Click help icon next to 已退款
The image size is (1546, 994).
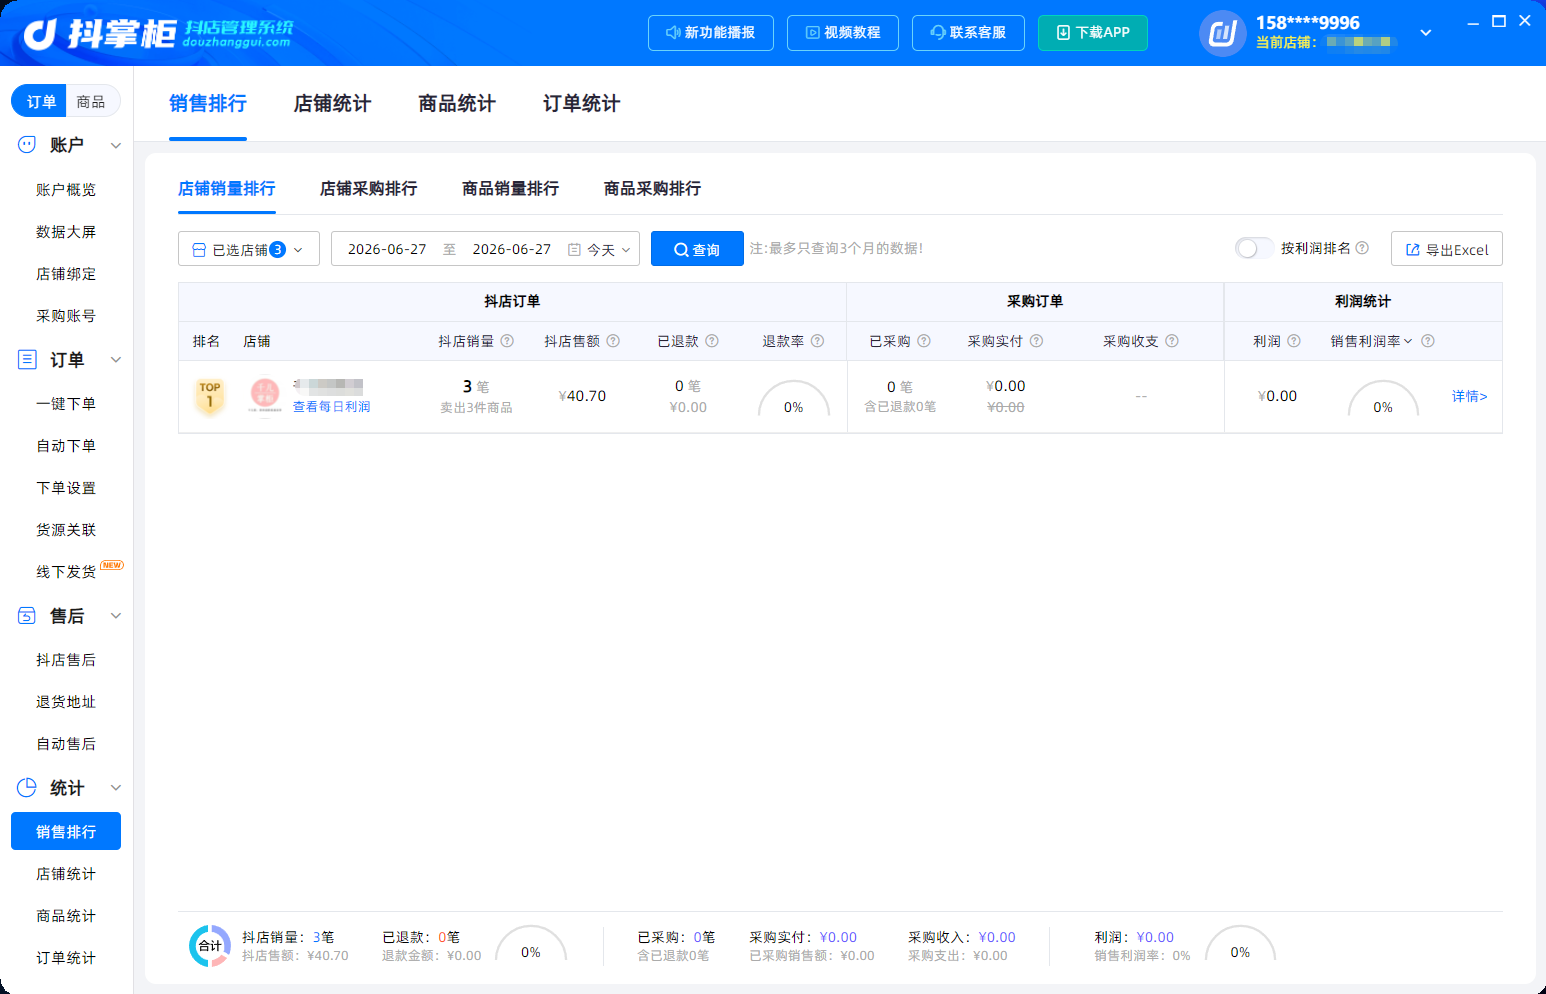[x=712, y=341]
